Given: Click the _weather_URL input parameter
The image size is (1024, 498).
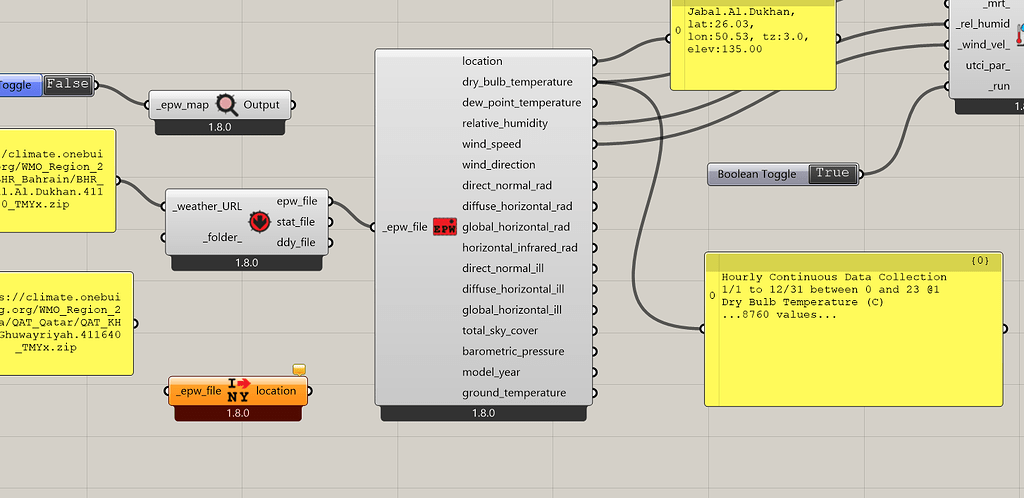Looking at the screenshot, I should 207,206.
